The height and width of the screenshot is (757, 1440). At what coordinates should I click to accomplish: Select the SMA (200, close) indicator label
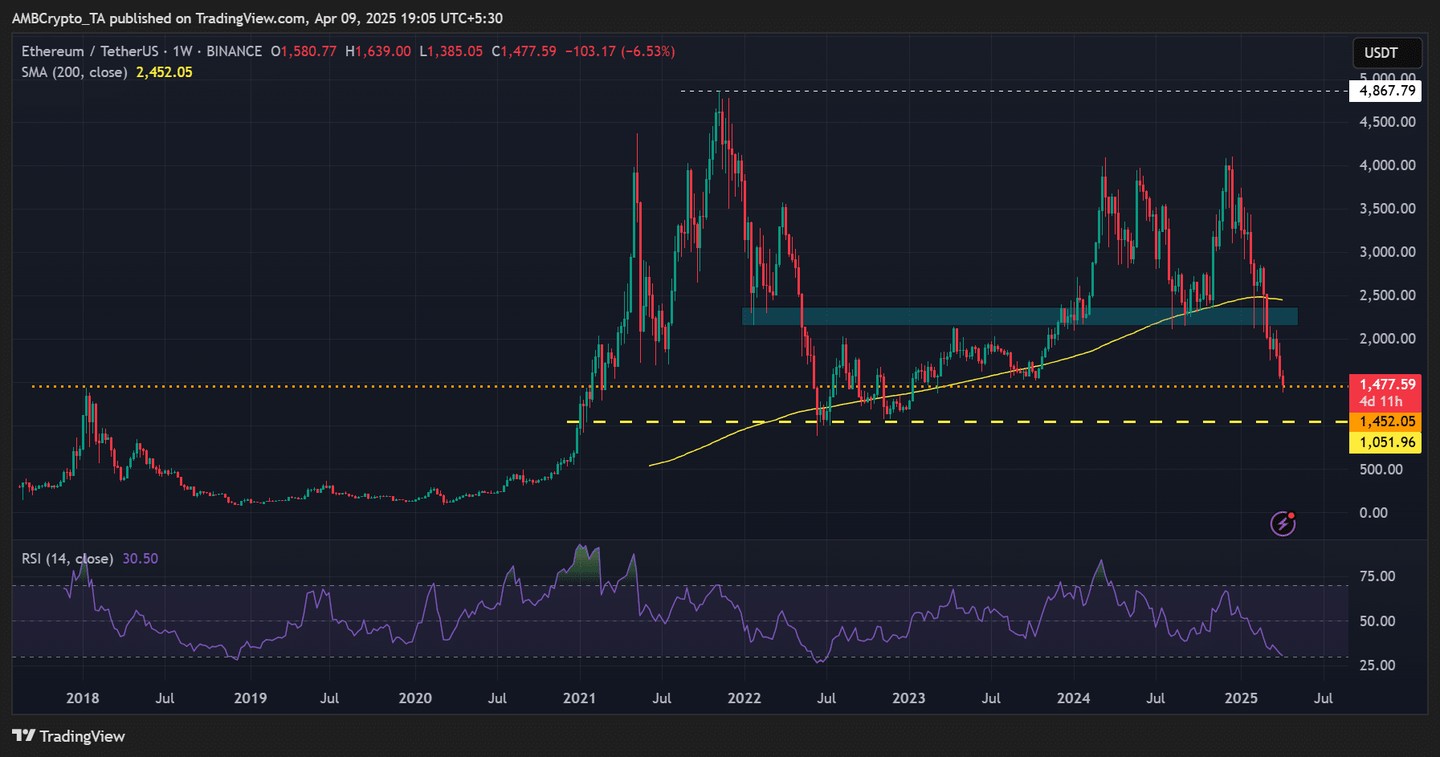[x=73, y=72]
